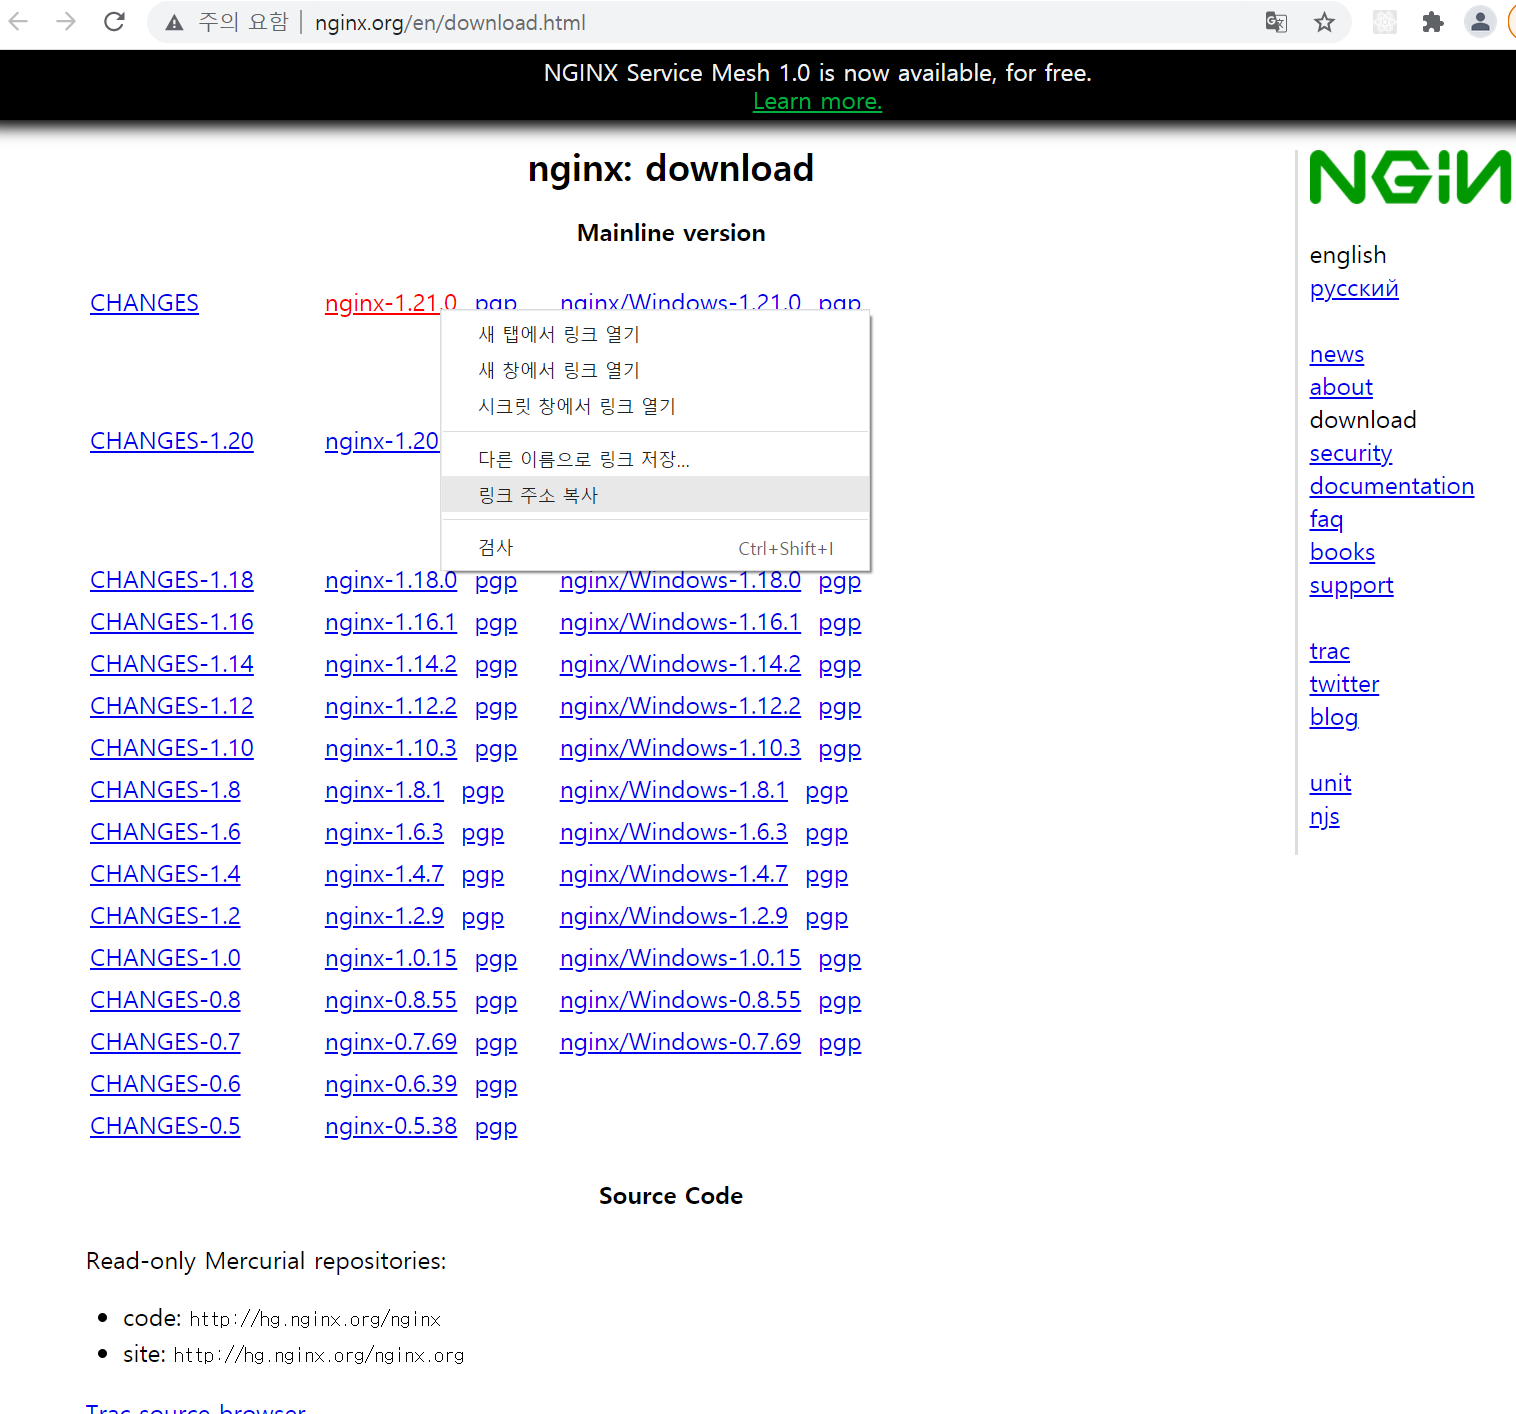Open the news sidebar link

(1337, 354)
